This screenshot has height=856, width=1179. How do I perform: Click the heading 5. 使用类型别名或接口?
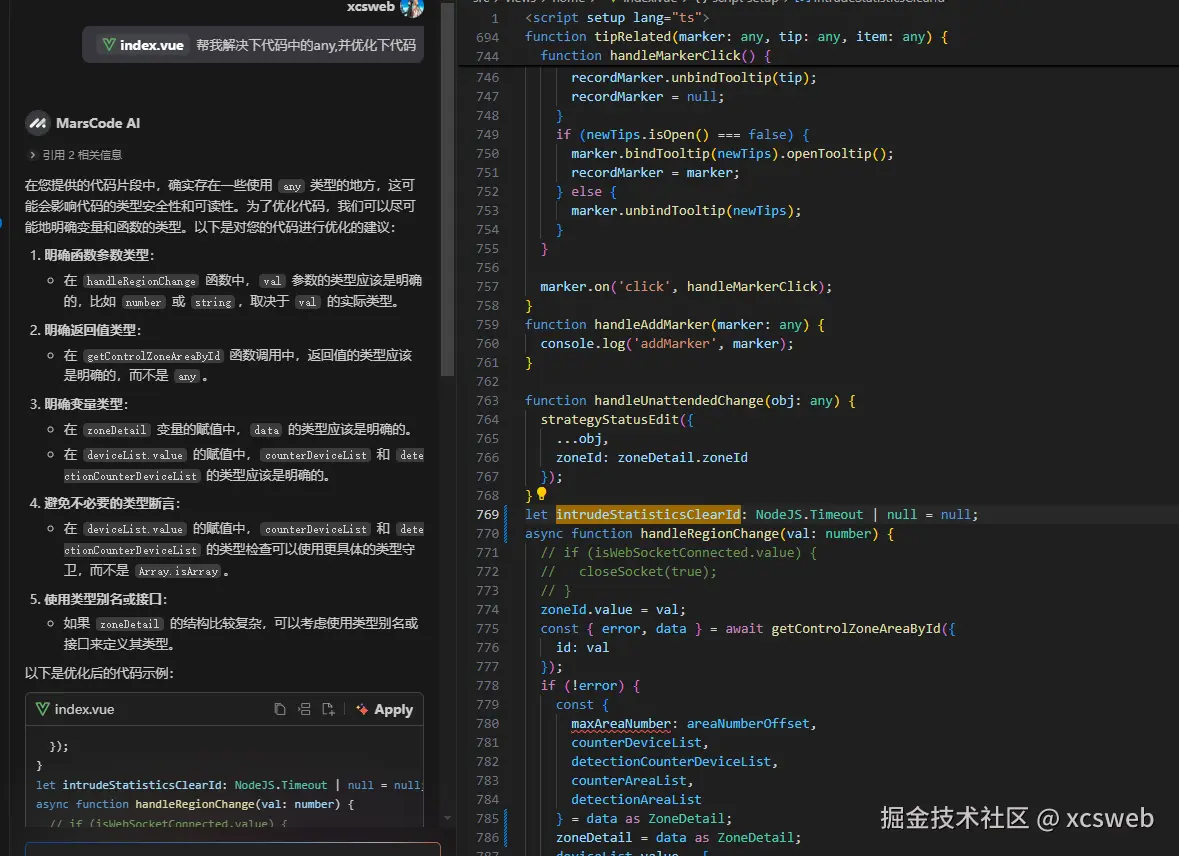click(99, 600)
